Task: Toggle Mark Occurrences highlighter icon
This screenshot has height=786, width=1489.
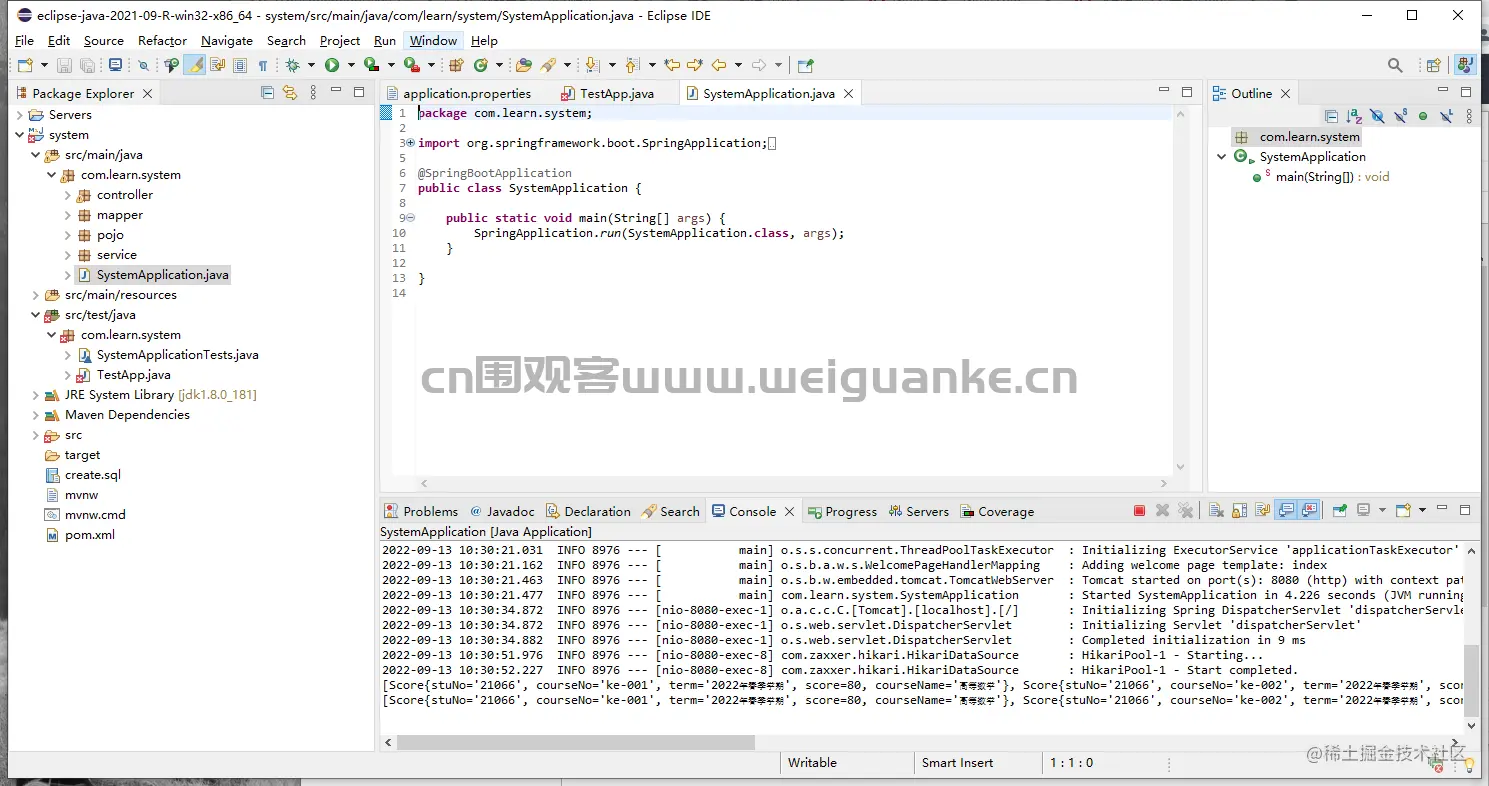Action: point(195,65)
